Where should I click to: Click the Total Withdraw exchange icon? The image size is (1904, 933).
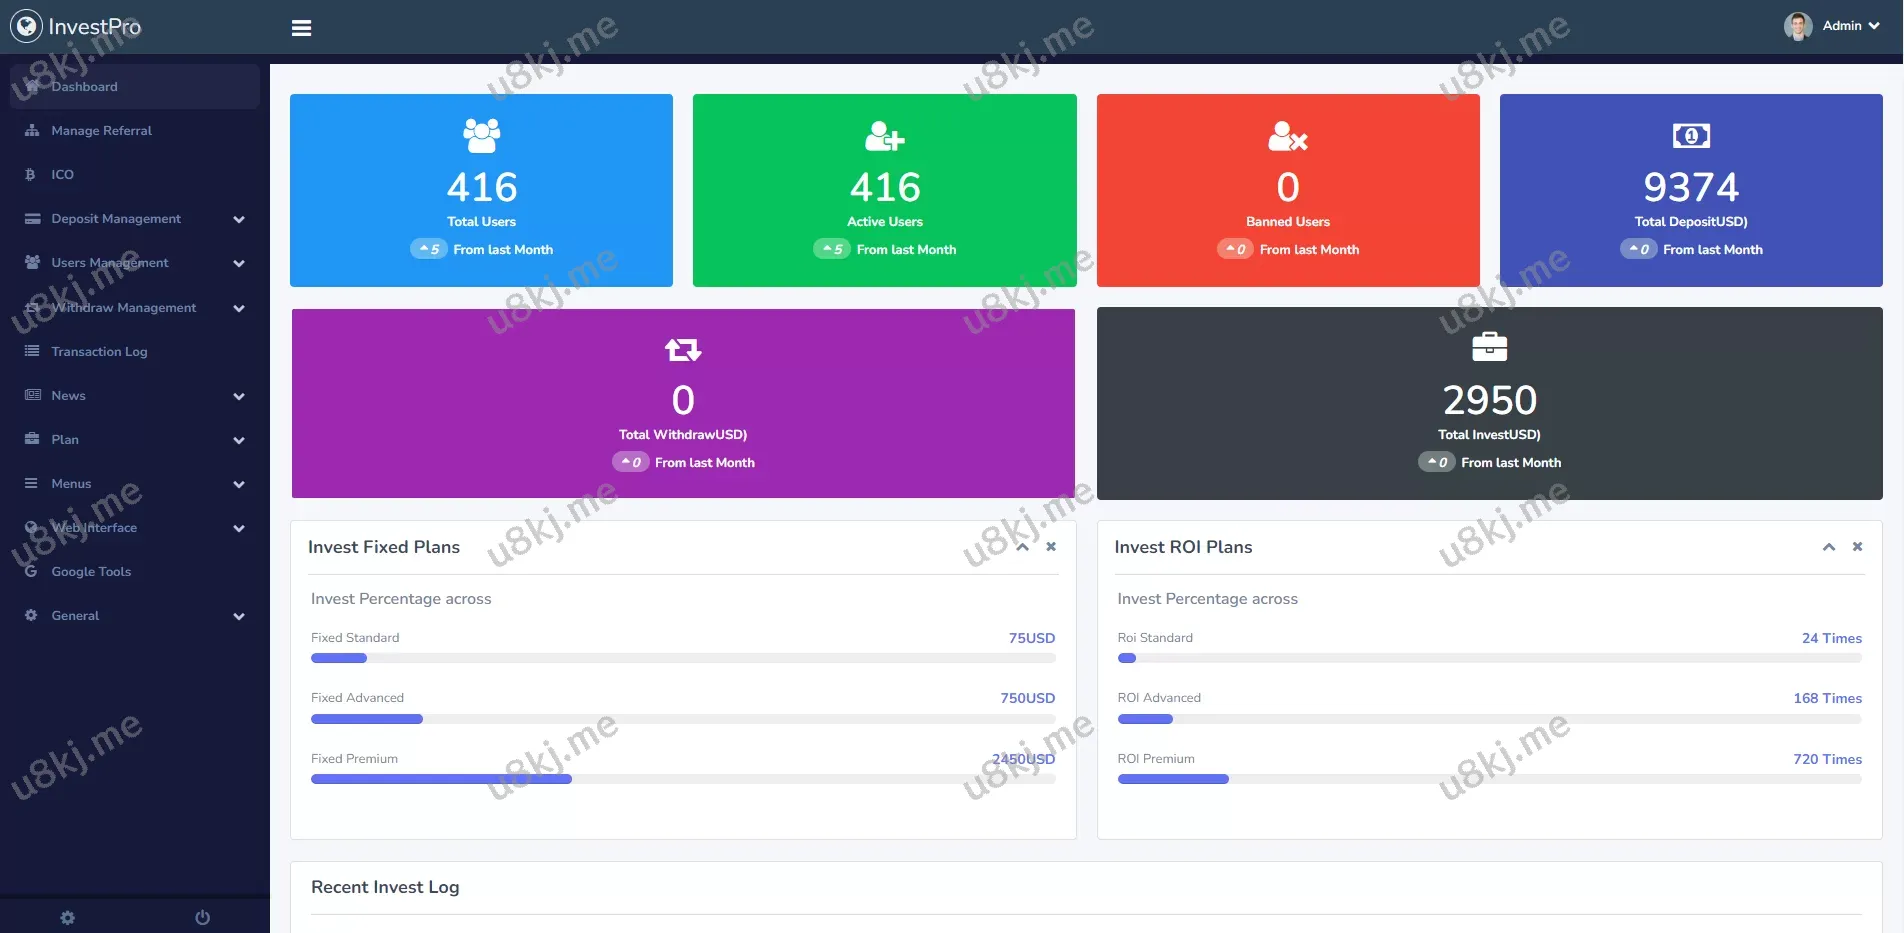683,349
